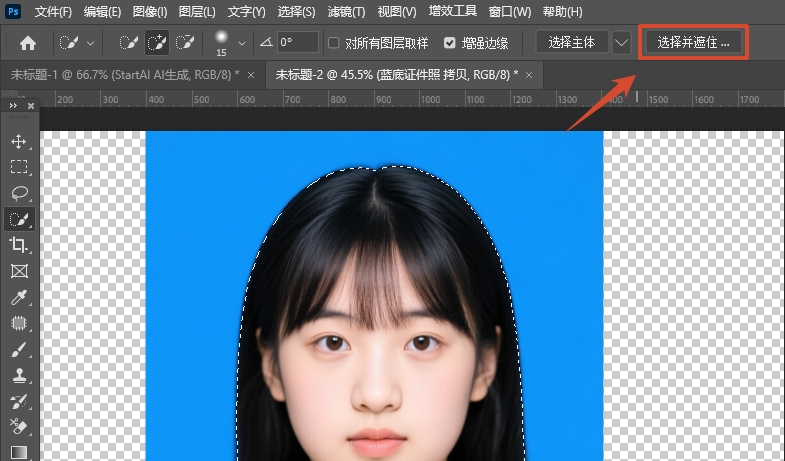Click the Photoshop Ps logo icon

coord(13,11)
